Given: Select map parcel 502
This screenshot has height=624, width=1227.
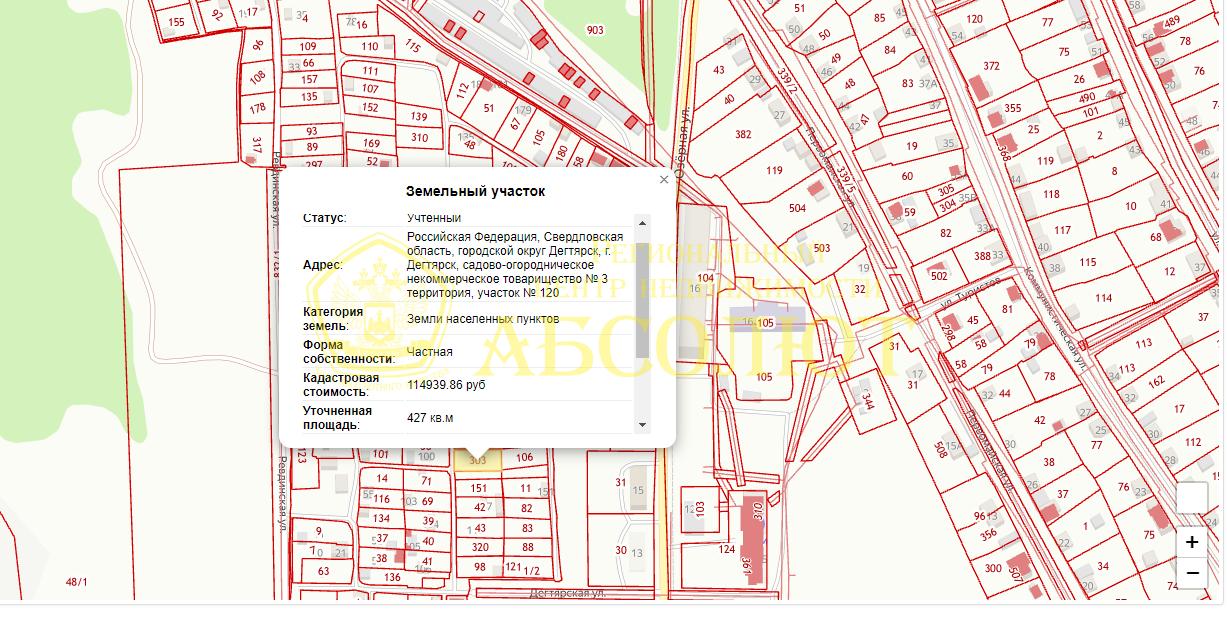Looking at the screenshot, I should tap(939, 276).
